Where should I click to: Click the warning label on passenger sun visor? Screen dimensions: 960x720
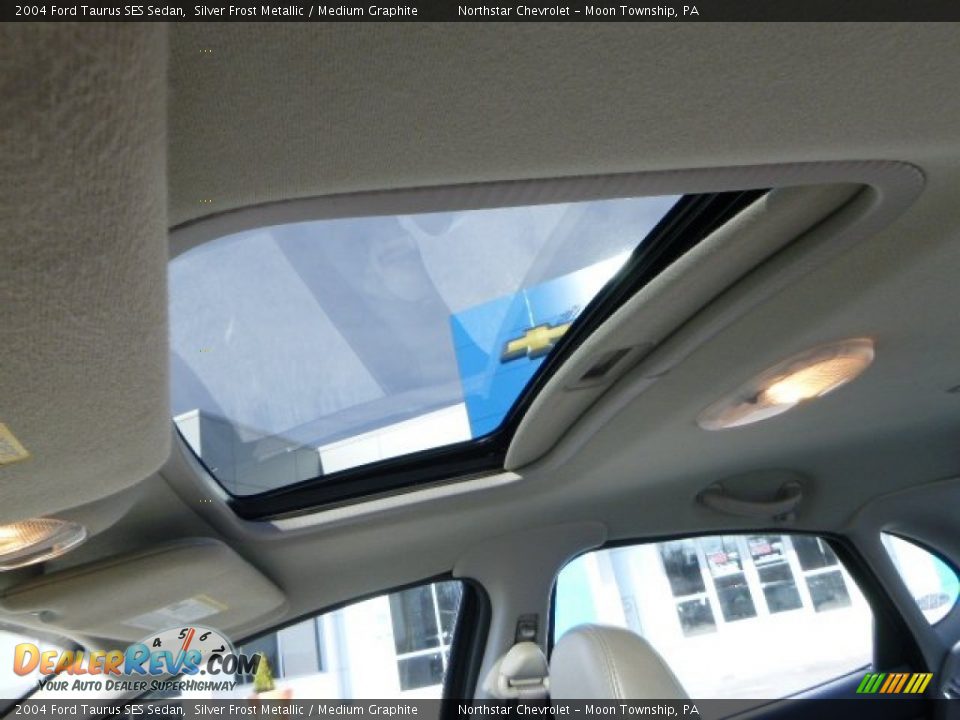pos(177,611)
